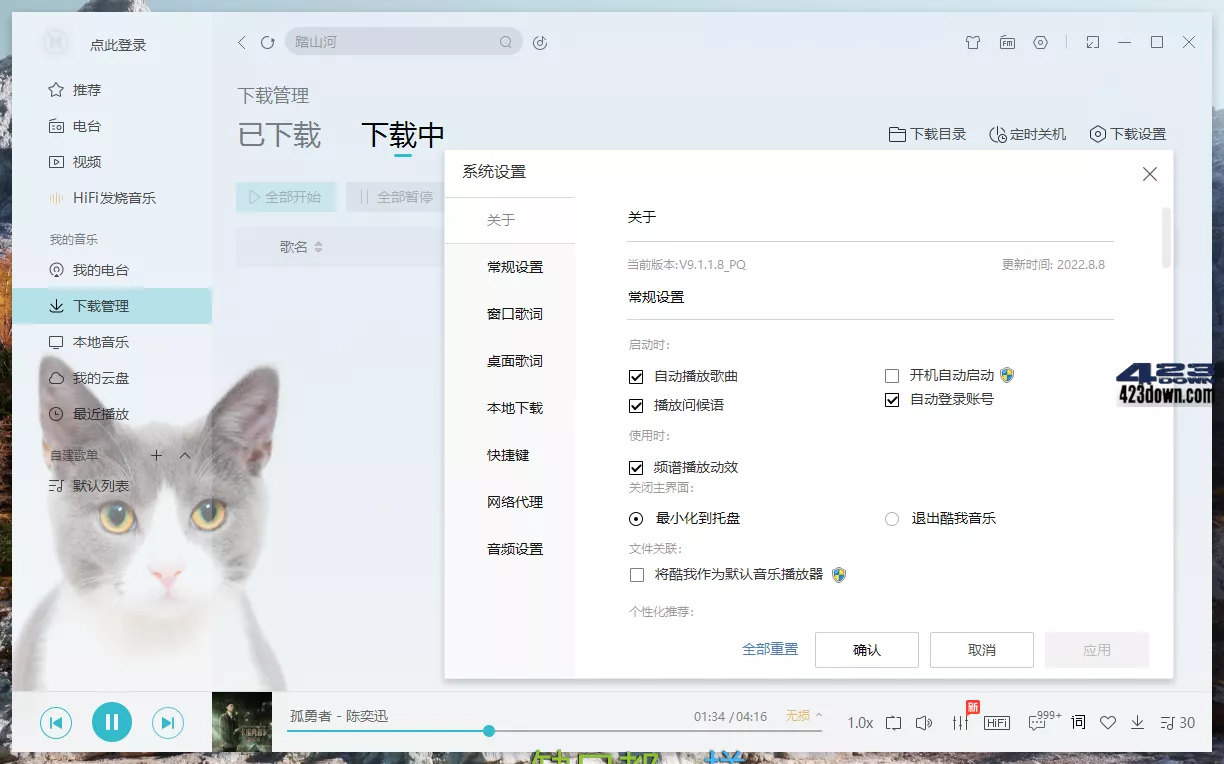Enable HiFi quality on the playback bar
This screenshot has height=764, width=1224.
(997, 722)
